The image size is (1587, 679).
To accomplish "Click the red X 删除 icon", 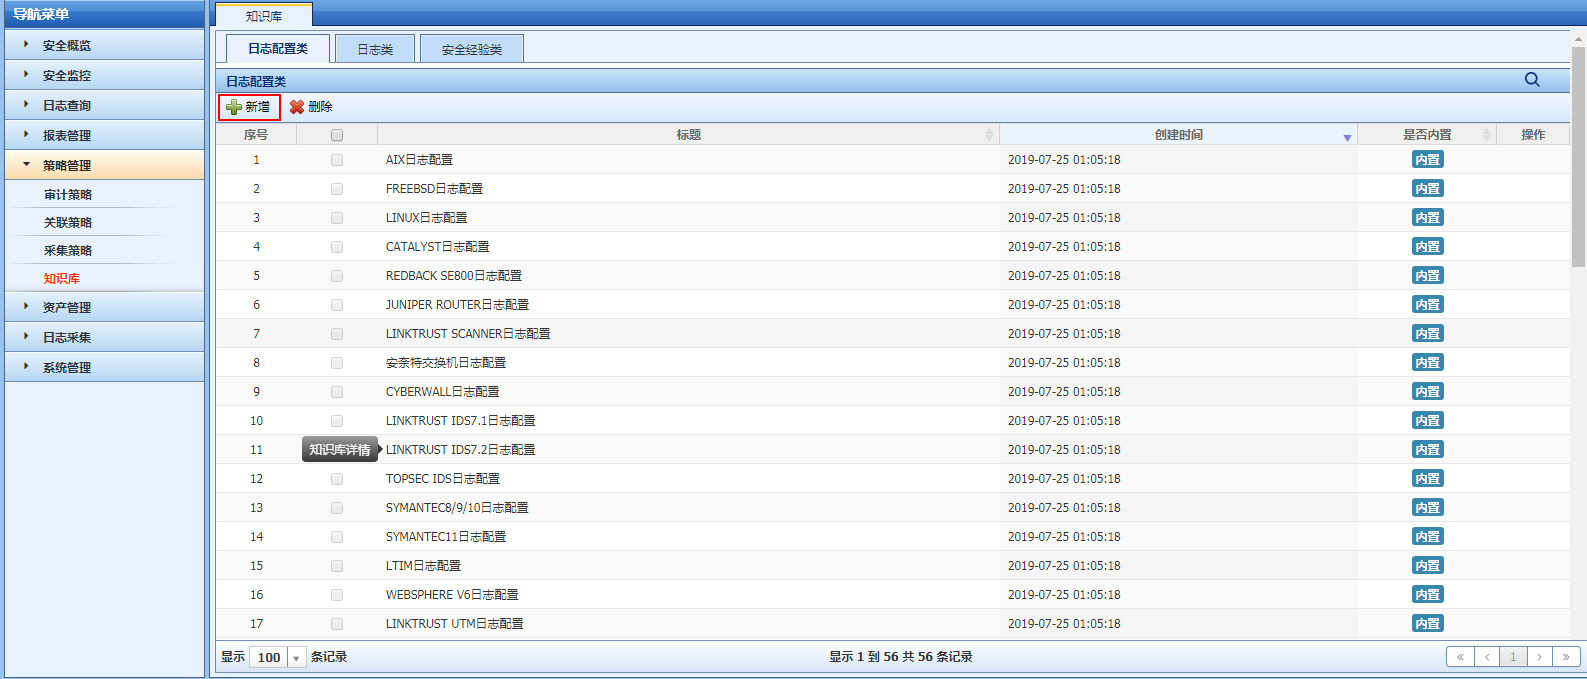I will point(297,107).
